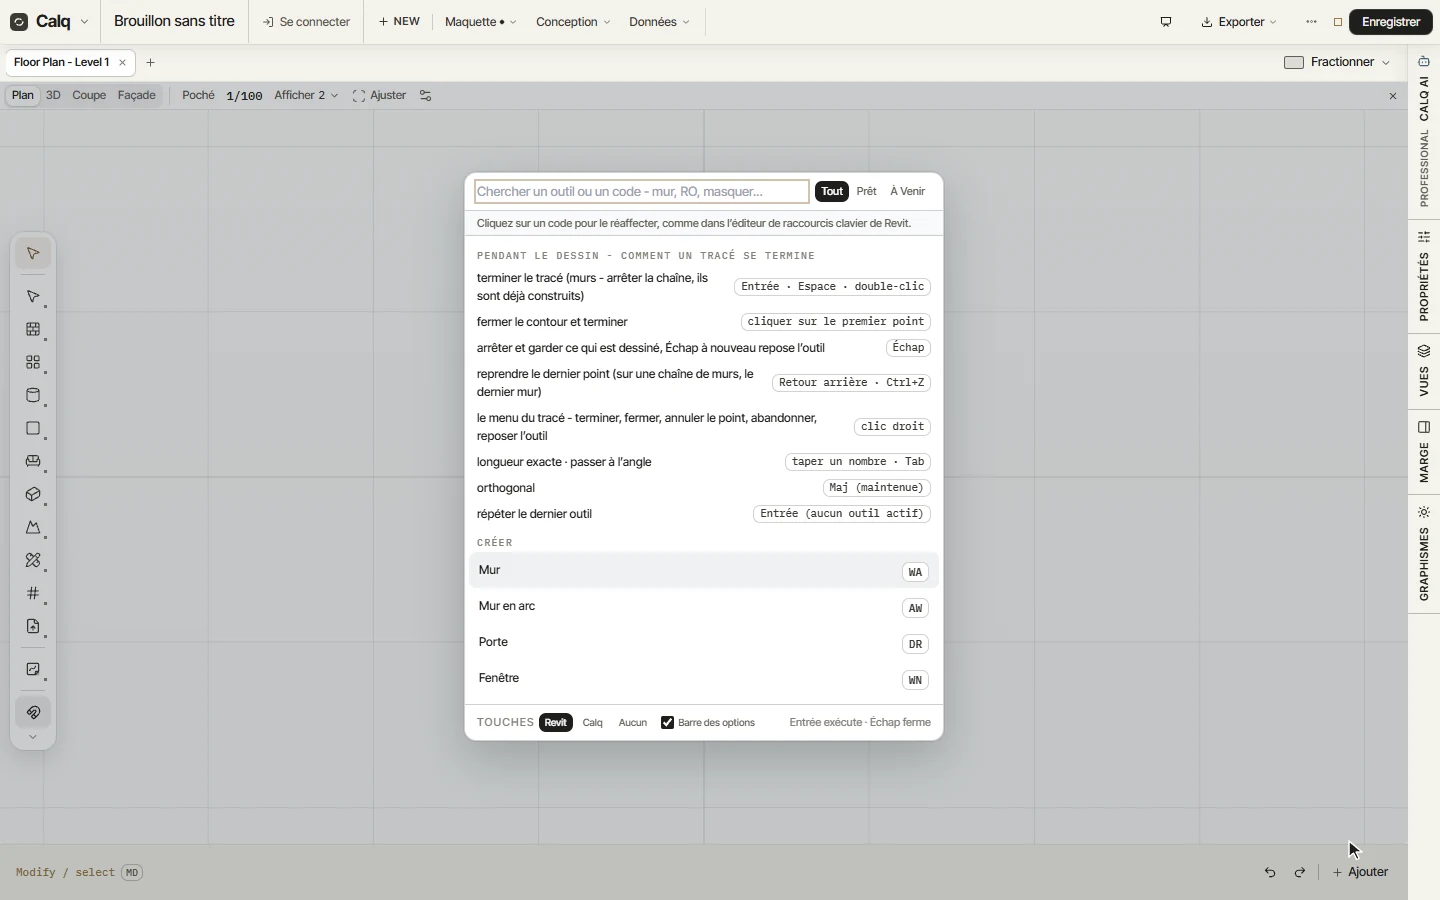Image resolution: width=1440 pixels, height=900 pixels.
Task: Switch to the 3D view tab
Action: pyautogui.click(x=53, y=96)
